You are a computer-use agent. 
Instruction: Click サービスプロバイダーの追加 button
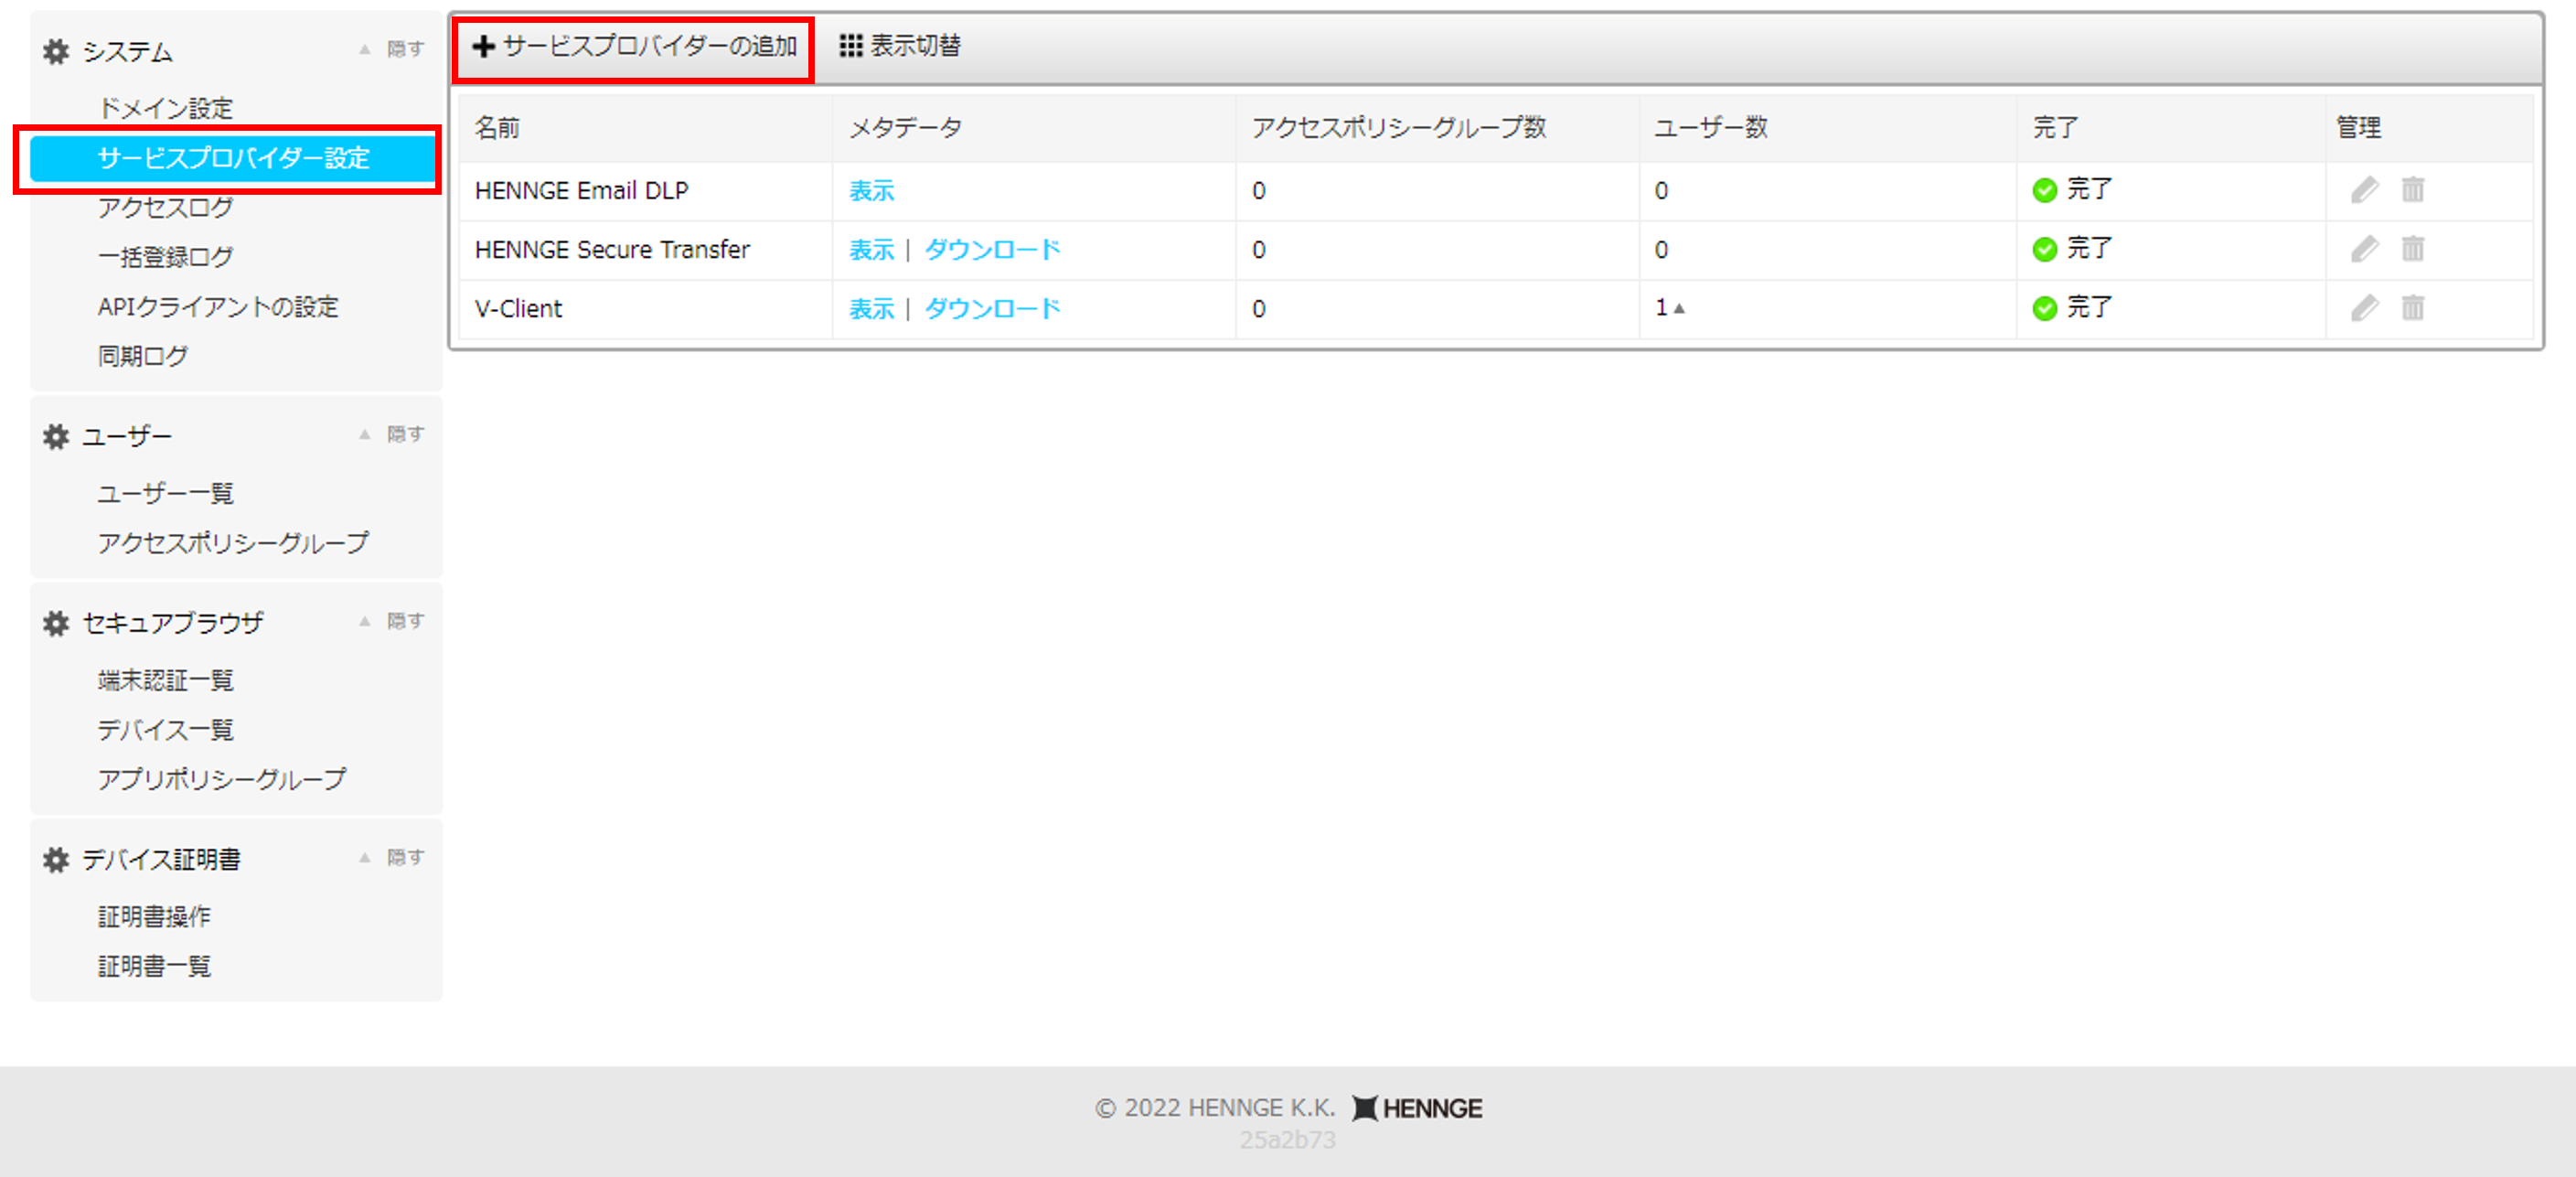coord(634,47)
